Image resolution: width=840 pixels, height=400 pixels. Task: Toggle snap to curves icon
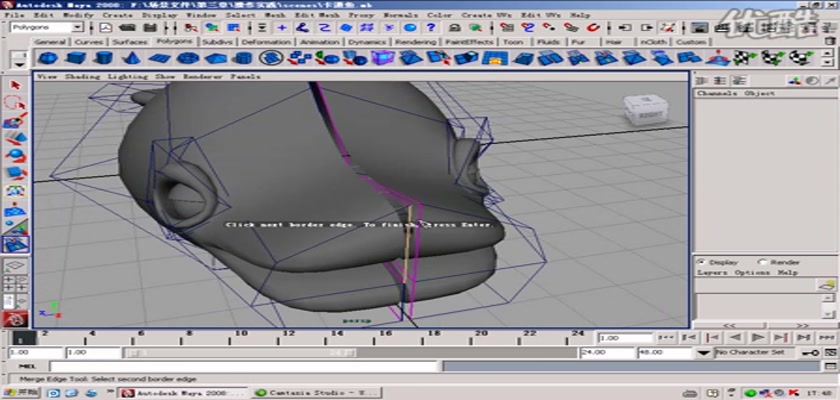coord(528,27)
